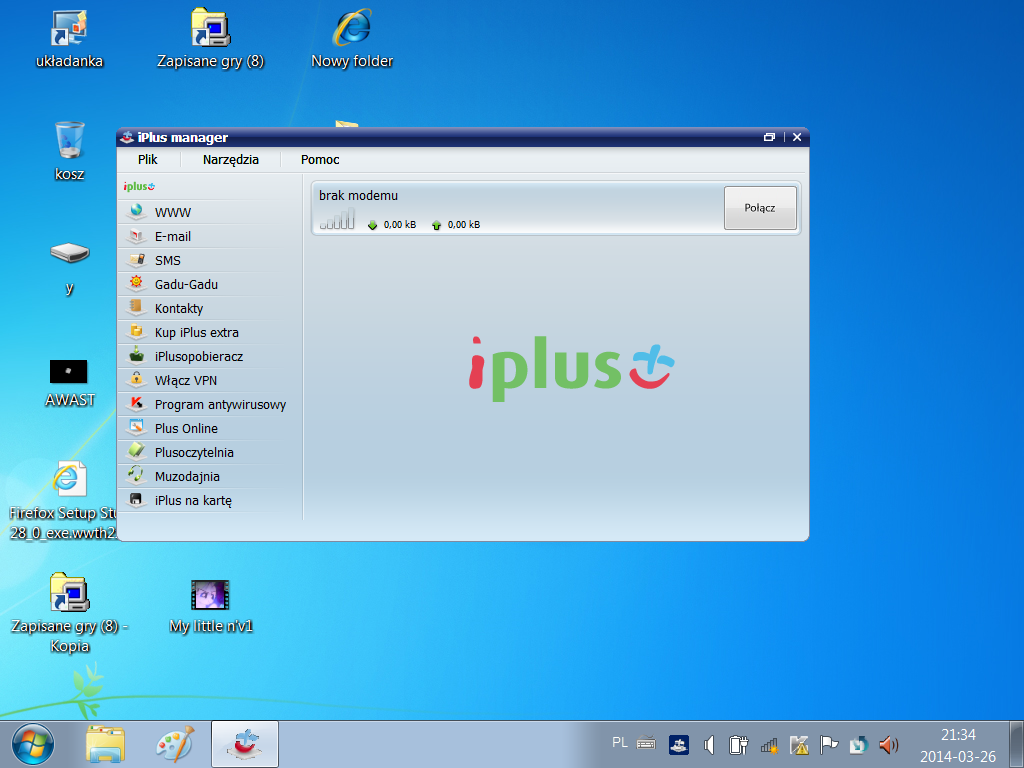
Task: Click the Kup iPlus extra icon
Action: point(136,332)
